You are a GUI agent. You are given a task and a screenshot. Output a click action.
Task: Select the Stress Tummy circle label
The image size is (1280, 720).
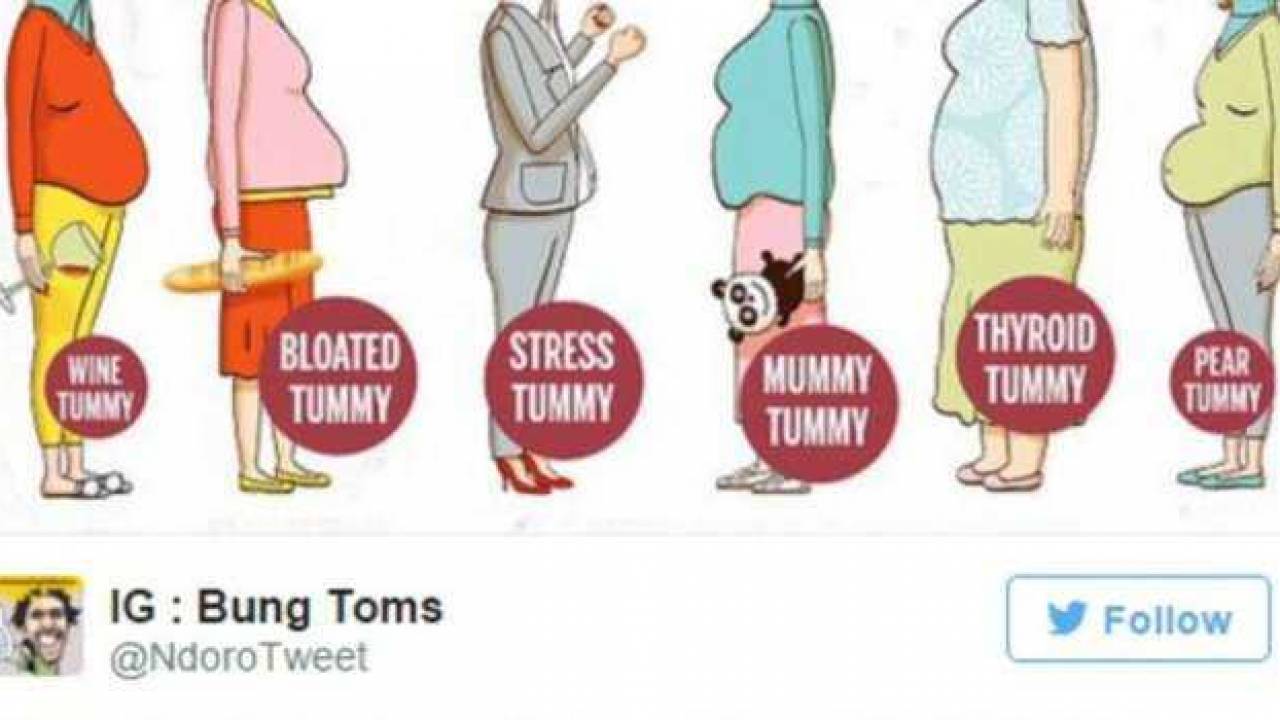tap(564, 380)
